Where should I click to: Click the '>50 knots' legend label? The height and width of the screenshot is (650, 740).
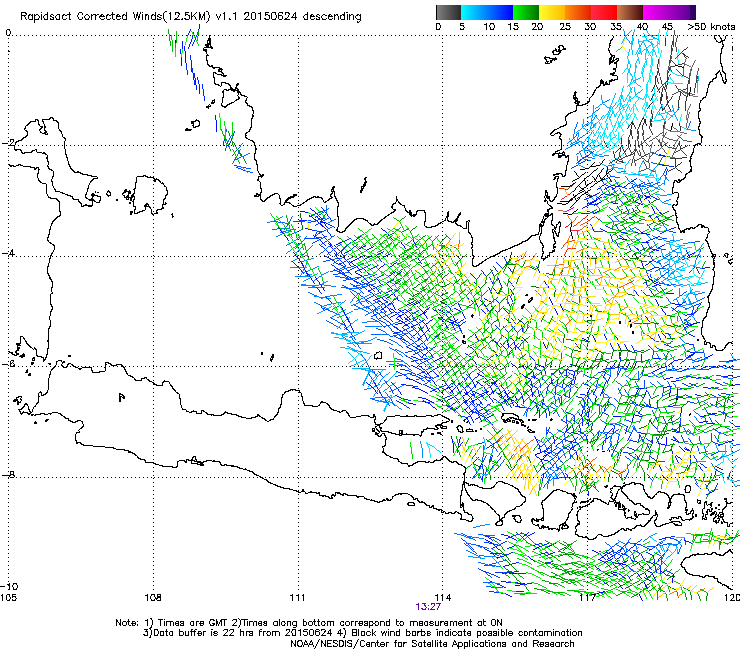(x=711, y=27)
